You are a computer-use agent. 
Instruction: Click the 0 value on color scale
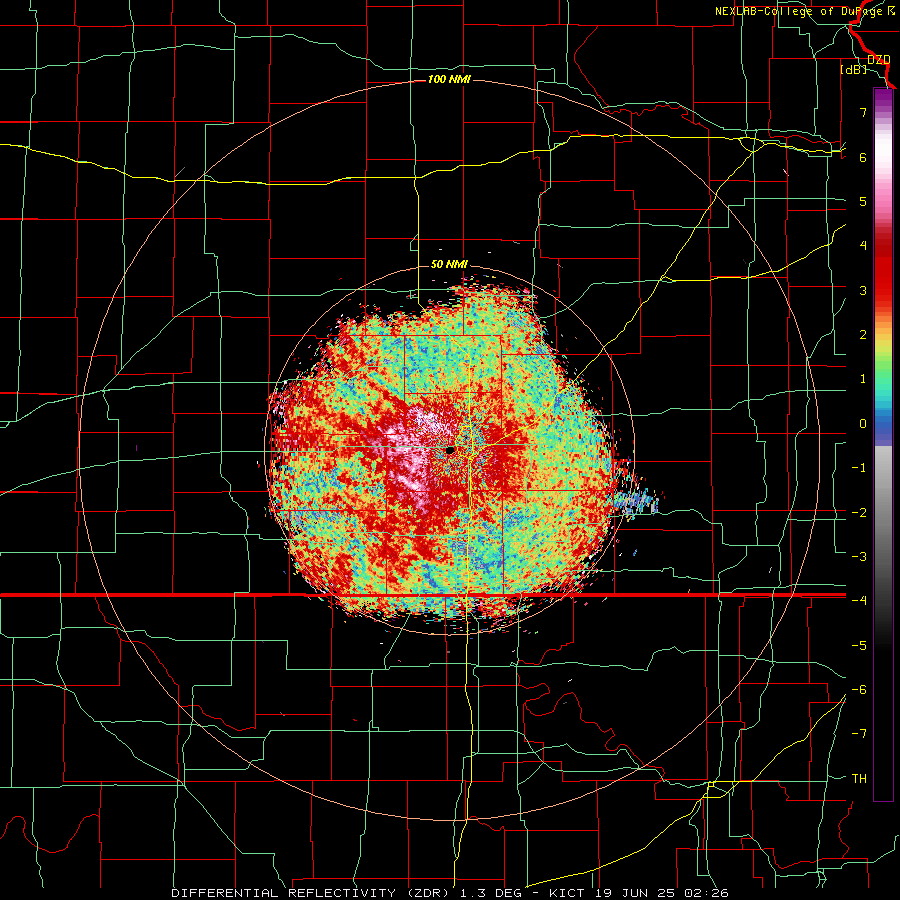863,424
